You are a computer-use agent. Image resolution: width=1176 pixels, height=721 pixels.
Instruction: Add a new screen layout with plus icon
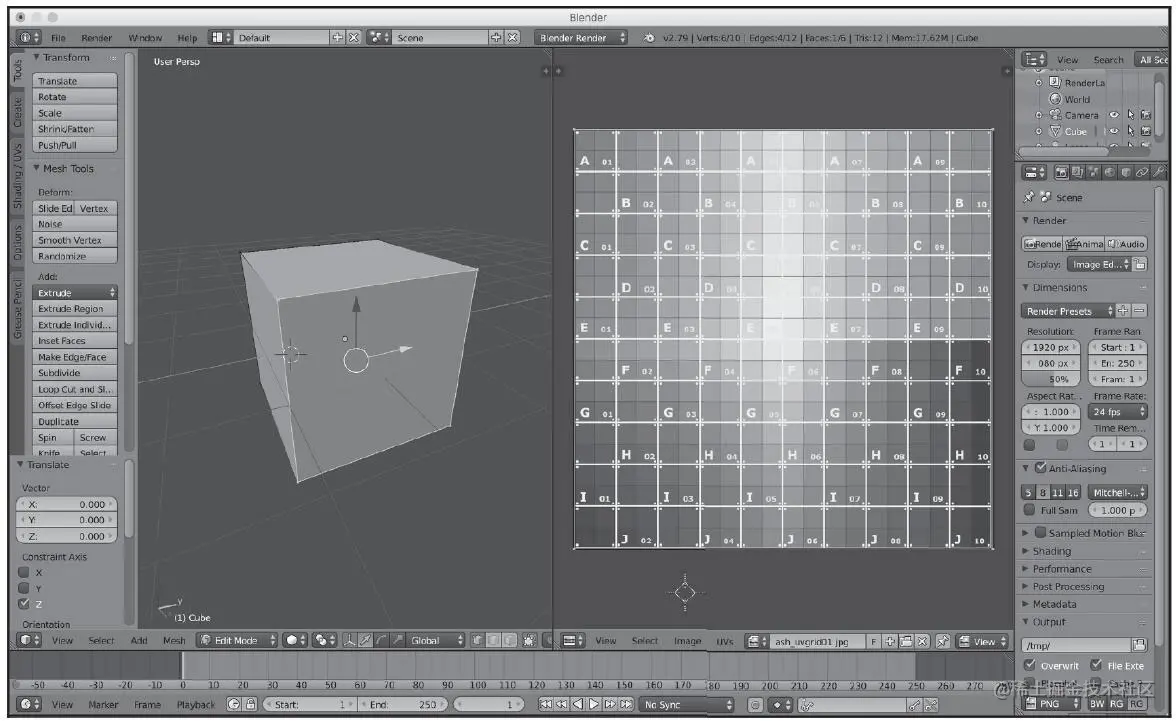tap(338, 38)
